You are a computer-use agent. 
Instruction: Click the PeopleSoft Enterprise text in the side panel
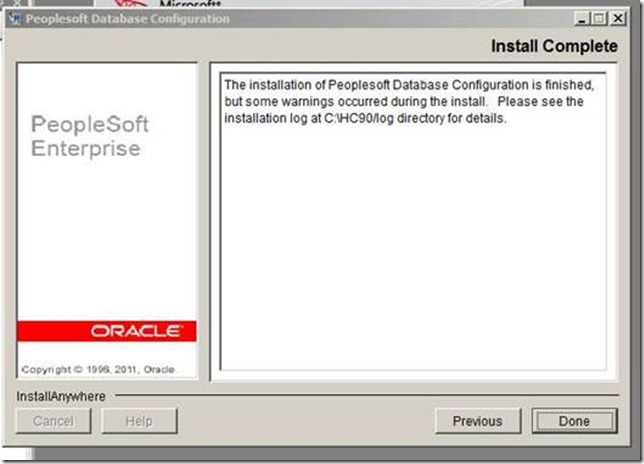(90, 136)
